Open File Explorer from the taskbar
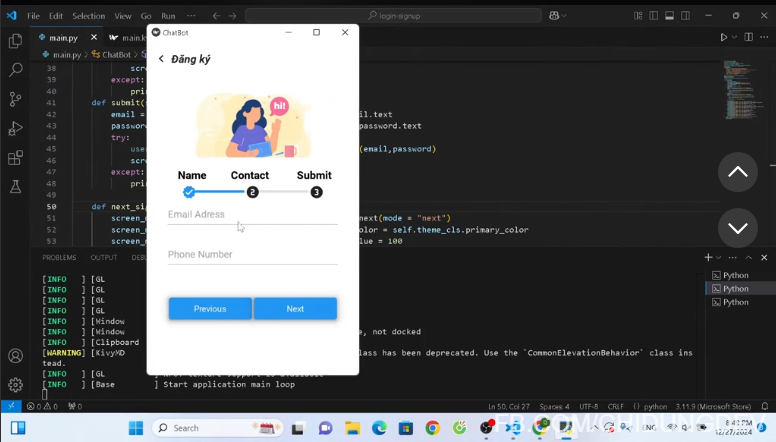Screen dimensions: 776x442 pos(352,428)
